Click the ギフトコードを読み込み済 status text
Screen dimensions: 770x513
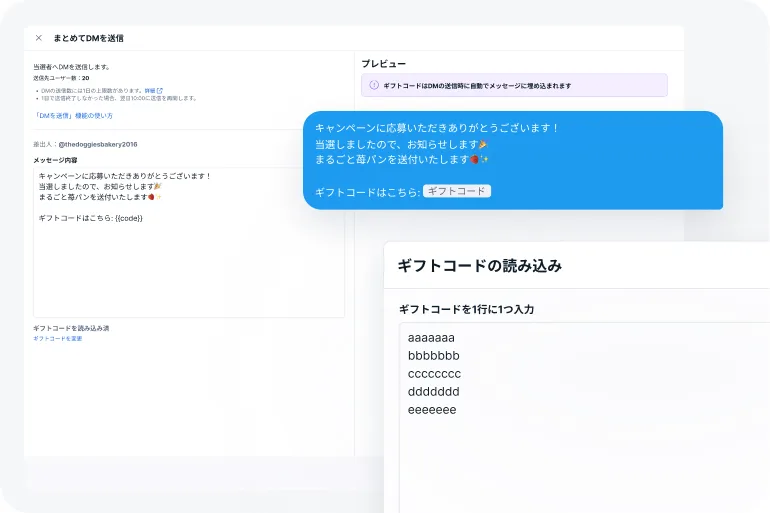pos(71,328)
